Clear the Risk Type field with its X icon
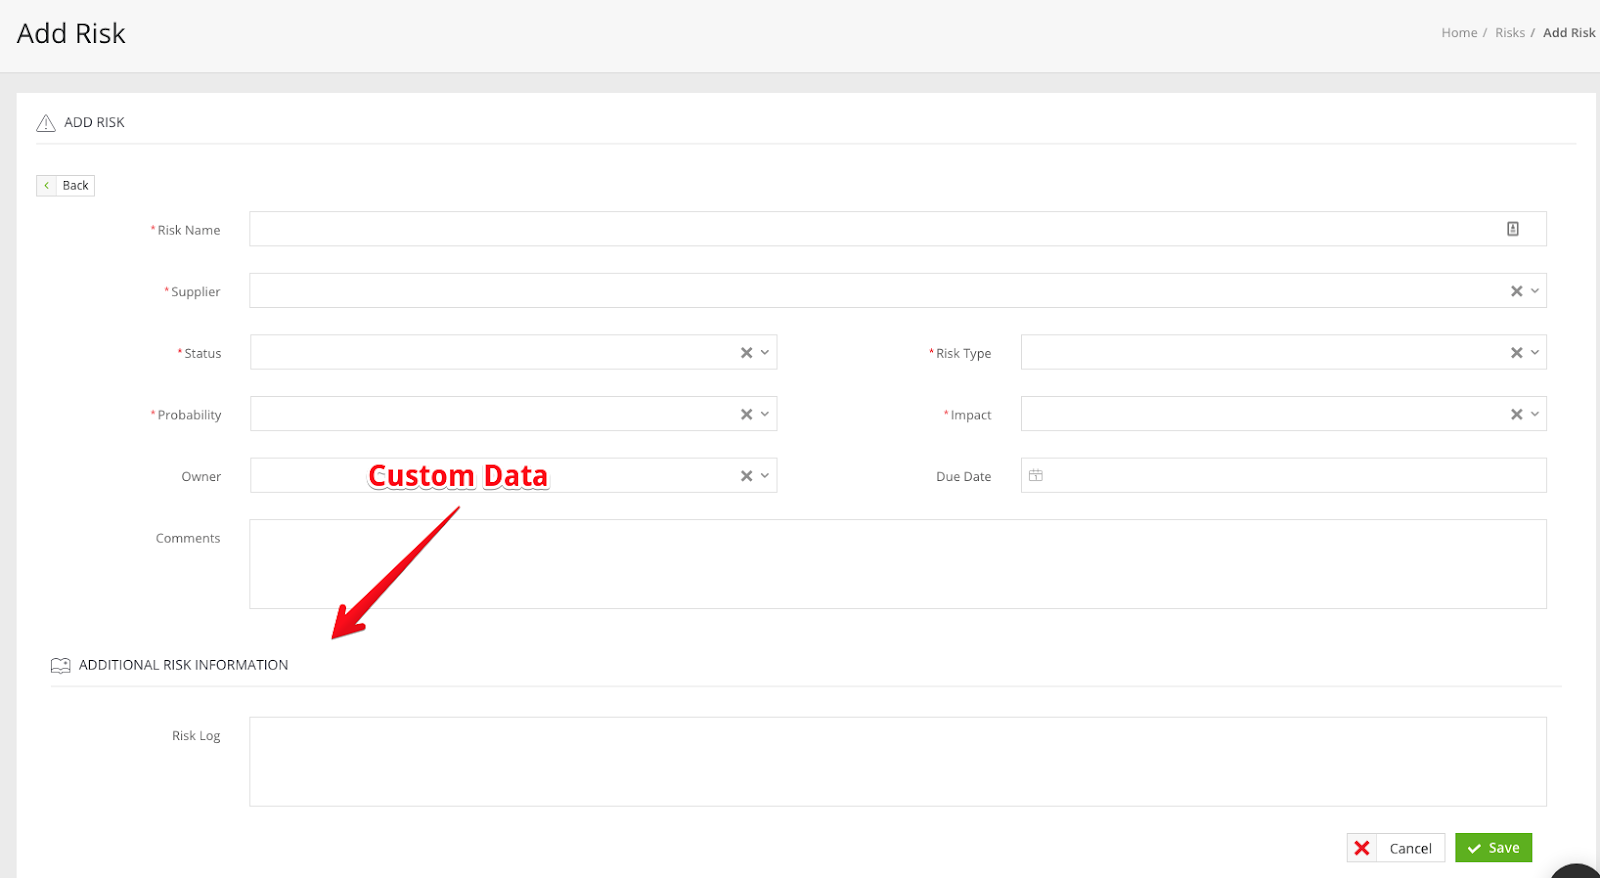1600x878 pixels. tap(1516, 353)
